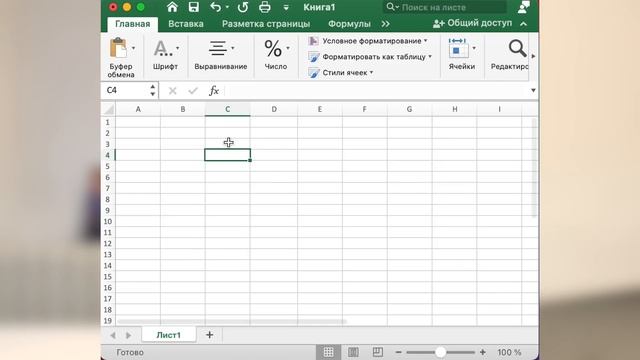Click the fx Insert Function icon
Image resolution: width=640 pixels, height=360 pixels.
214,91
